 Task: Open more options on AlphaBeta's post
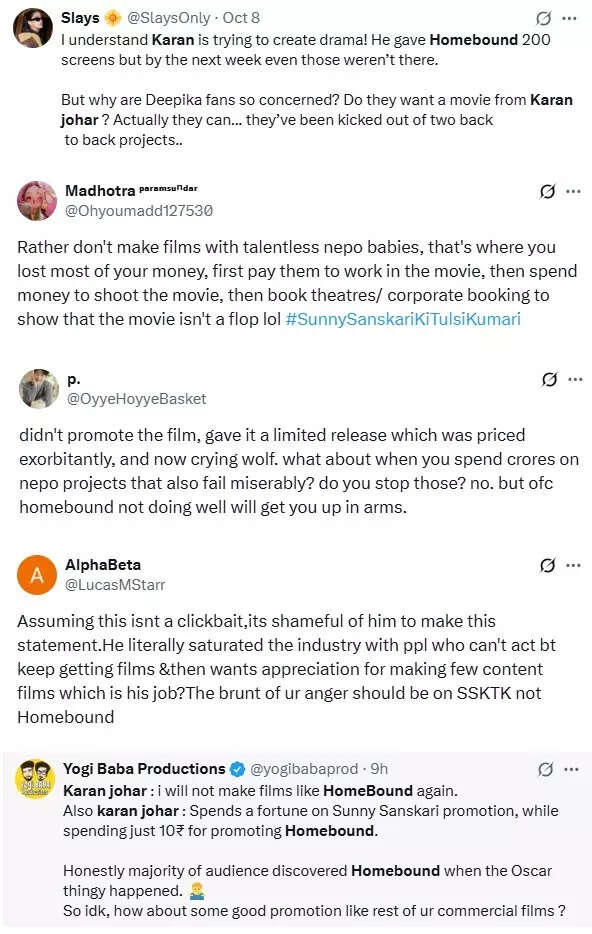(x=573, y=564)
